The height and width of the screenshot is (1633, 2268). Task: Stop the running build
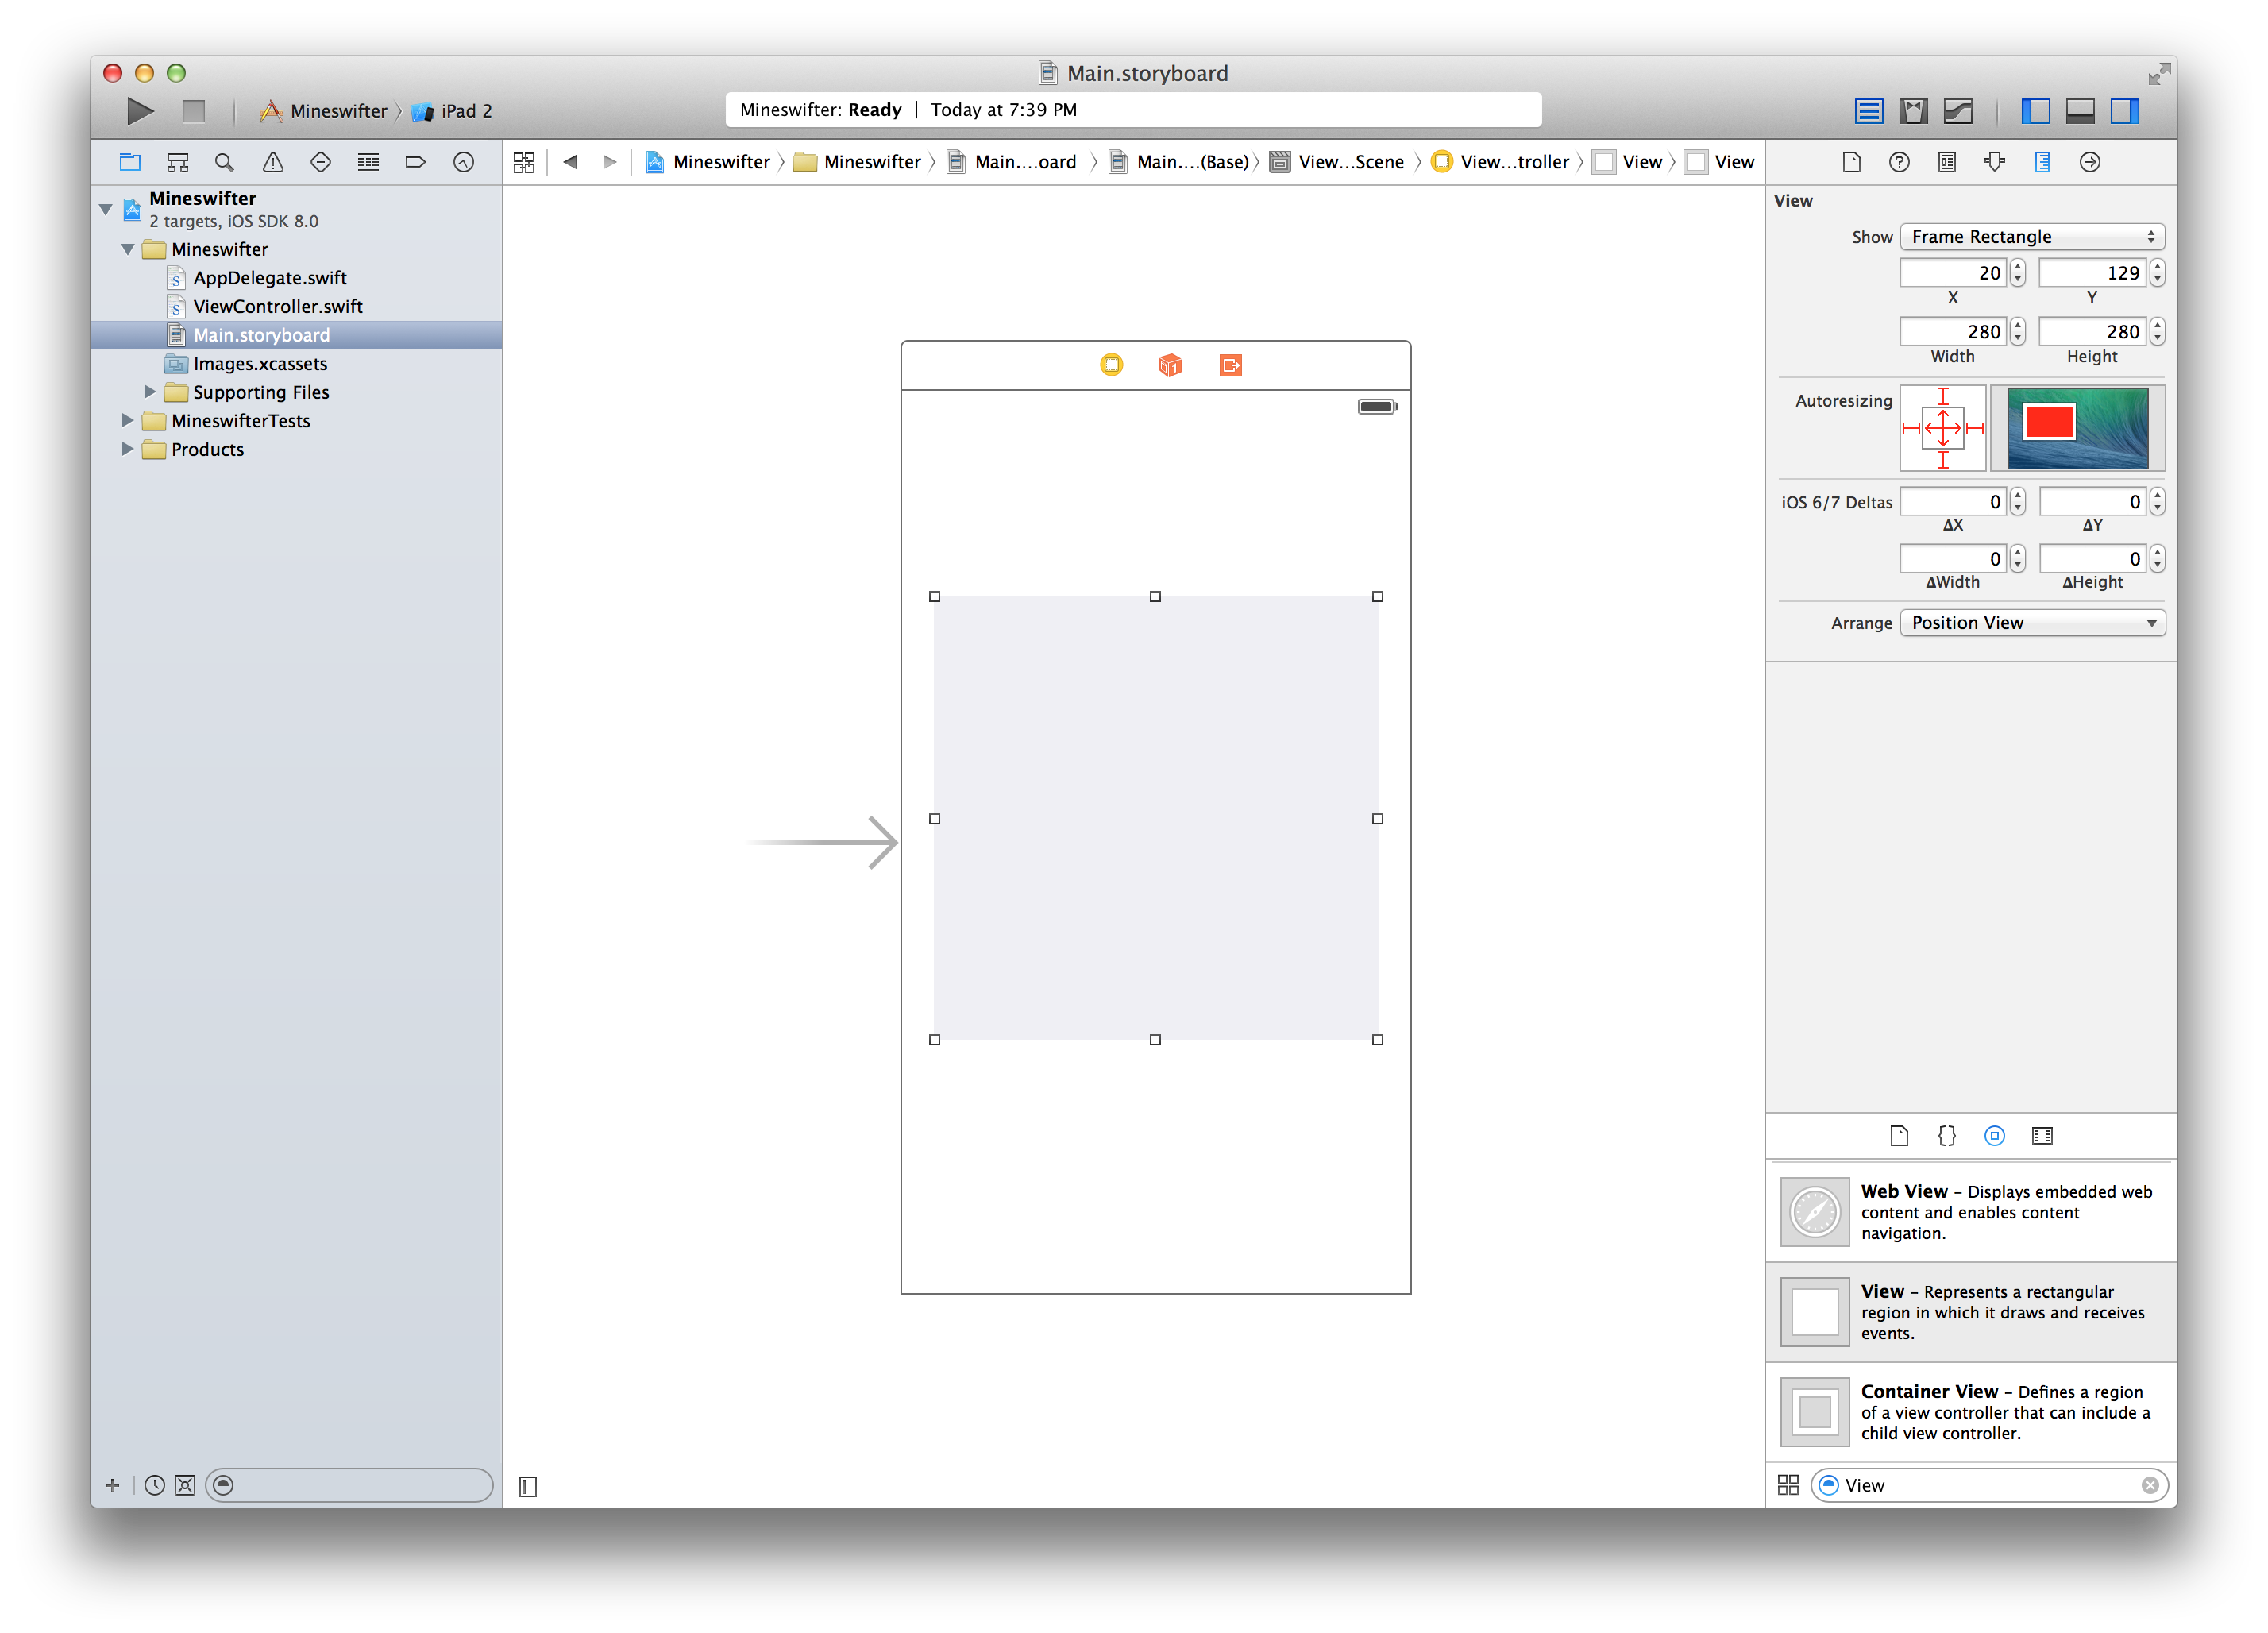[x=193, y=111]
